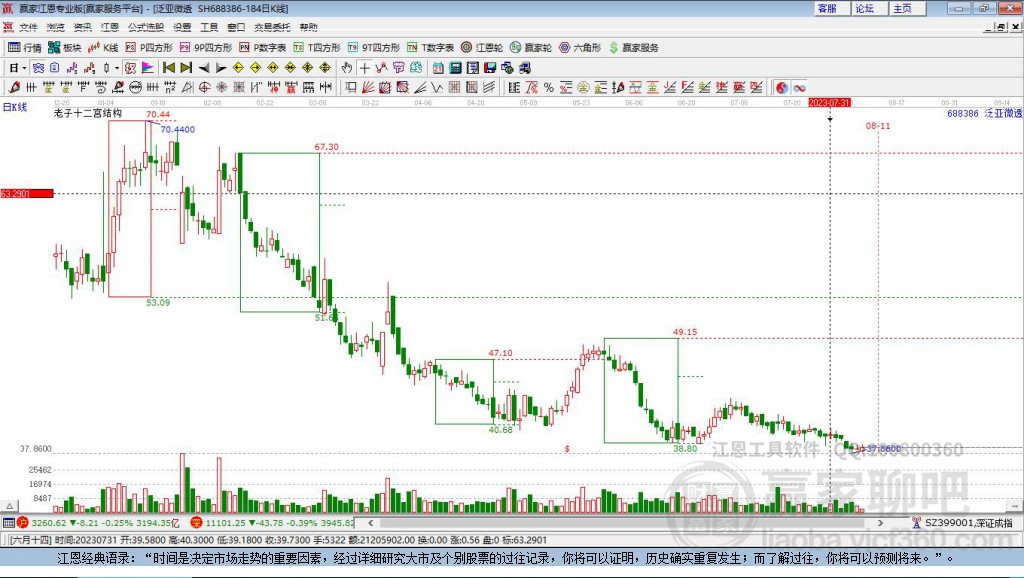Open the 9T四方形 tool

click(x=374, y=48)
